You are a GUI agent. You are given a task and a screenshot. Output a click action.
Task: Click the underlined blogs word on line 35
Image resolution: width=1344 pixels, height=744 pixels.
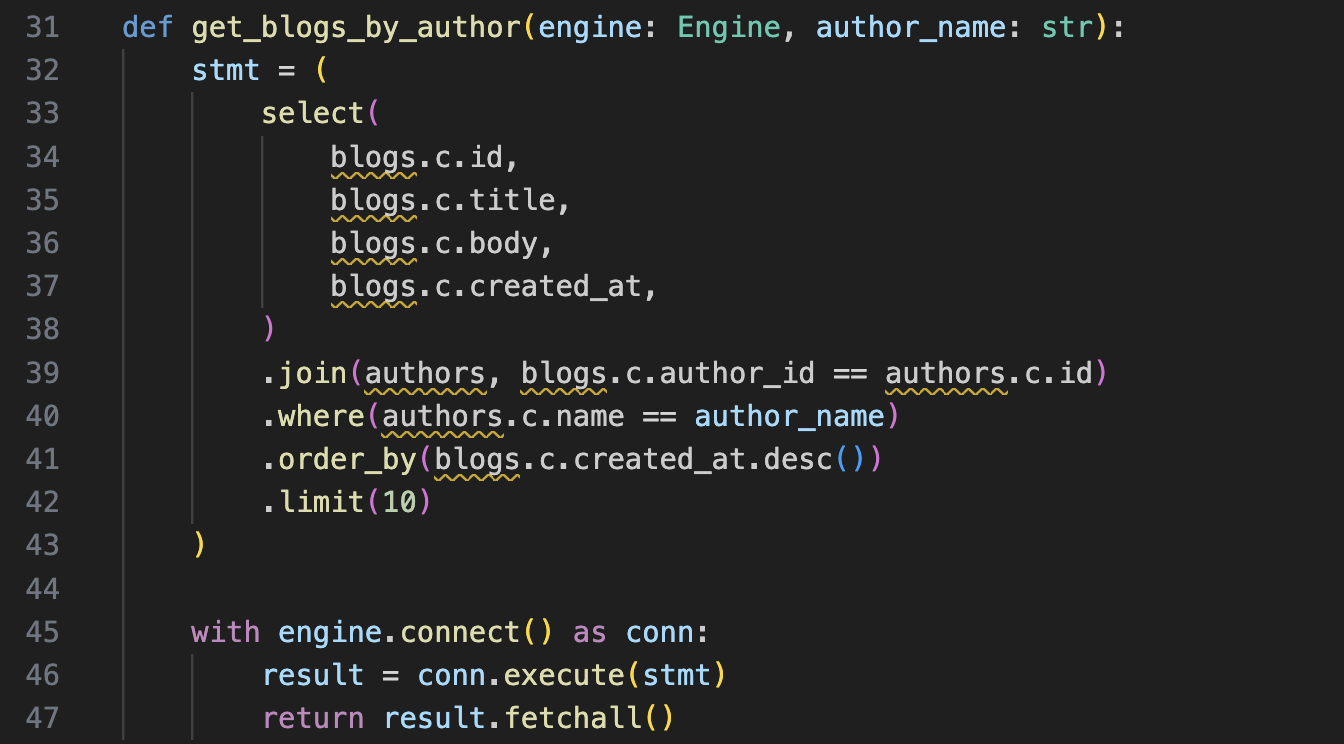tap(372, 199)
